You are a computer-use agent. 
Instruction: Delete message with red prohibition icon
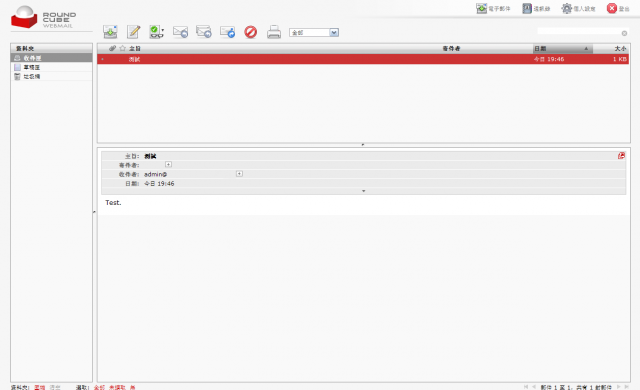[251, 32]
